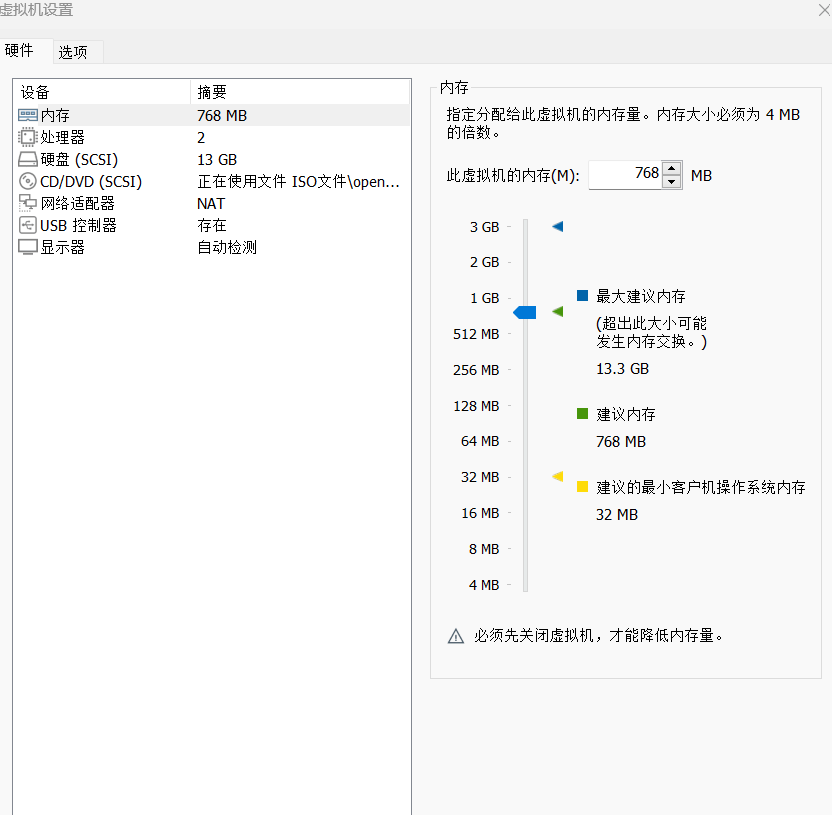Click the hard disk (SCSI) icon

point(28,160)
